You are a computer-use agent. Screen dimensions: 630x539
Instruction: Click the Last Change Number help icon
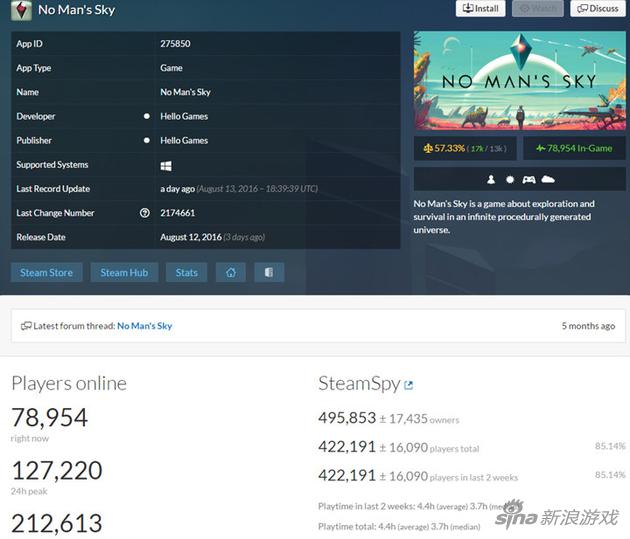pos(145,213)
